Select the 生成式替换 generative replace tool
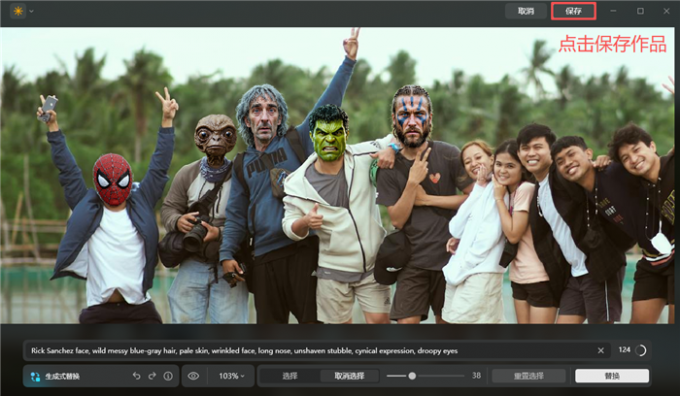The image size is (680, 396). click(56, 376)
